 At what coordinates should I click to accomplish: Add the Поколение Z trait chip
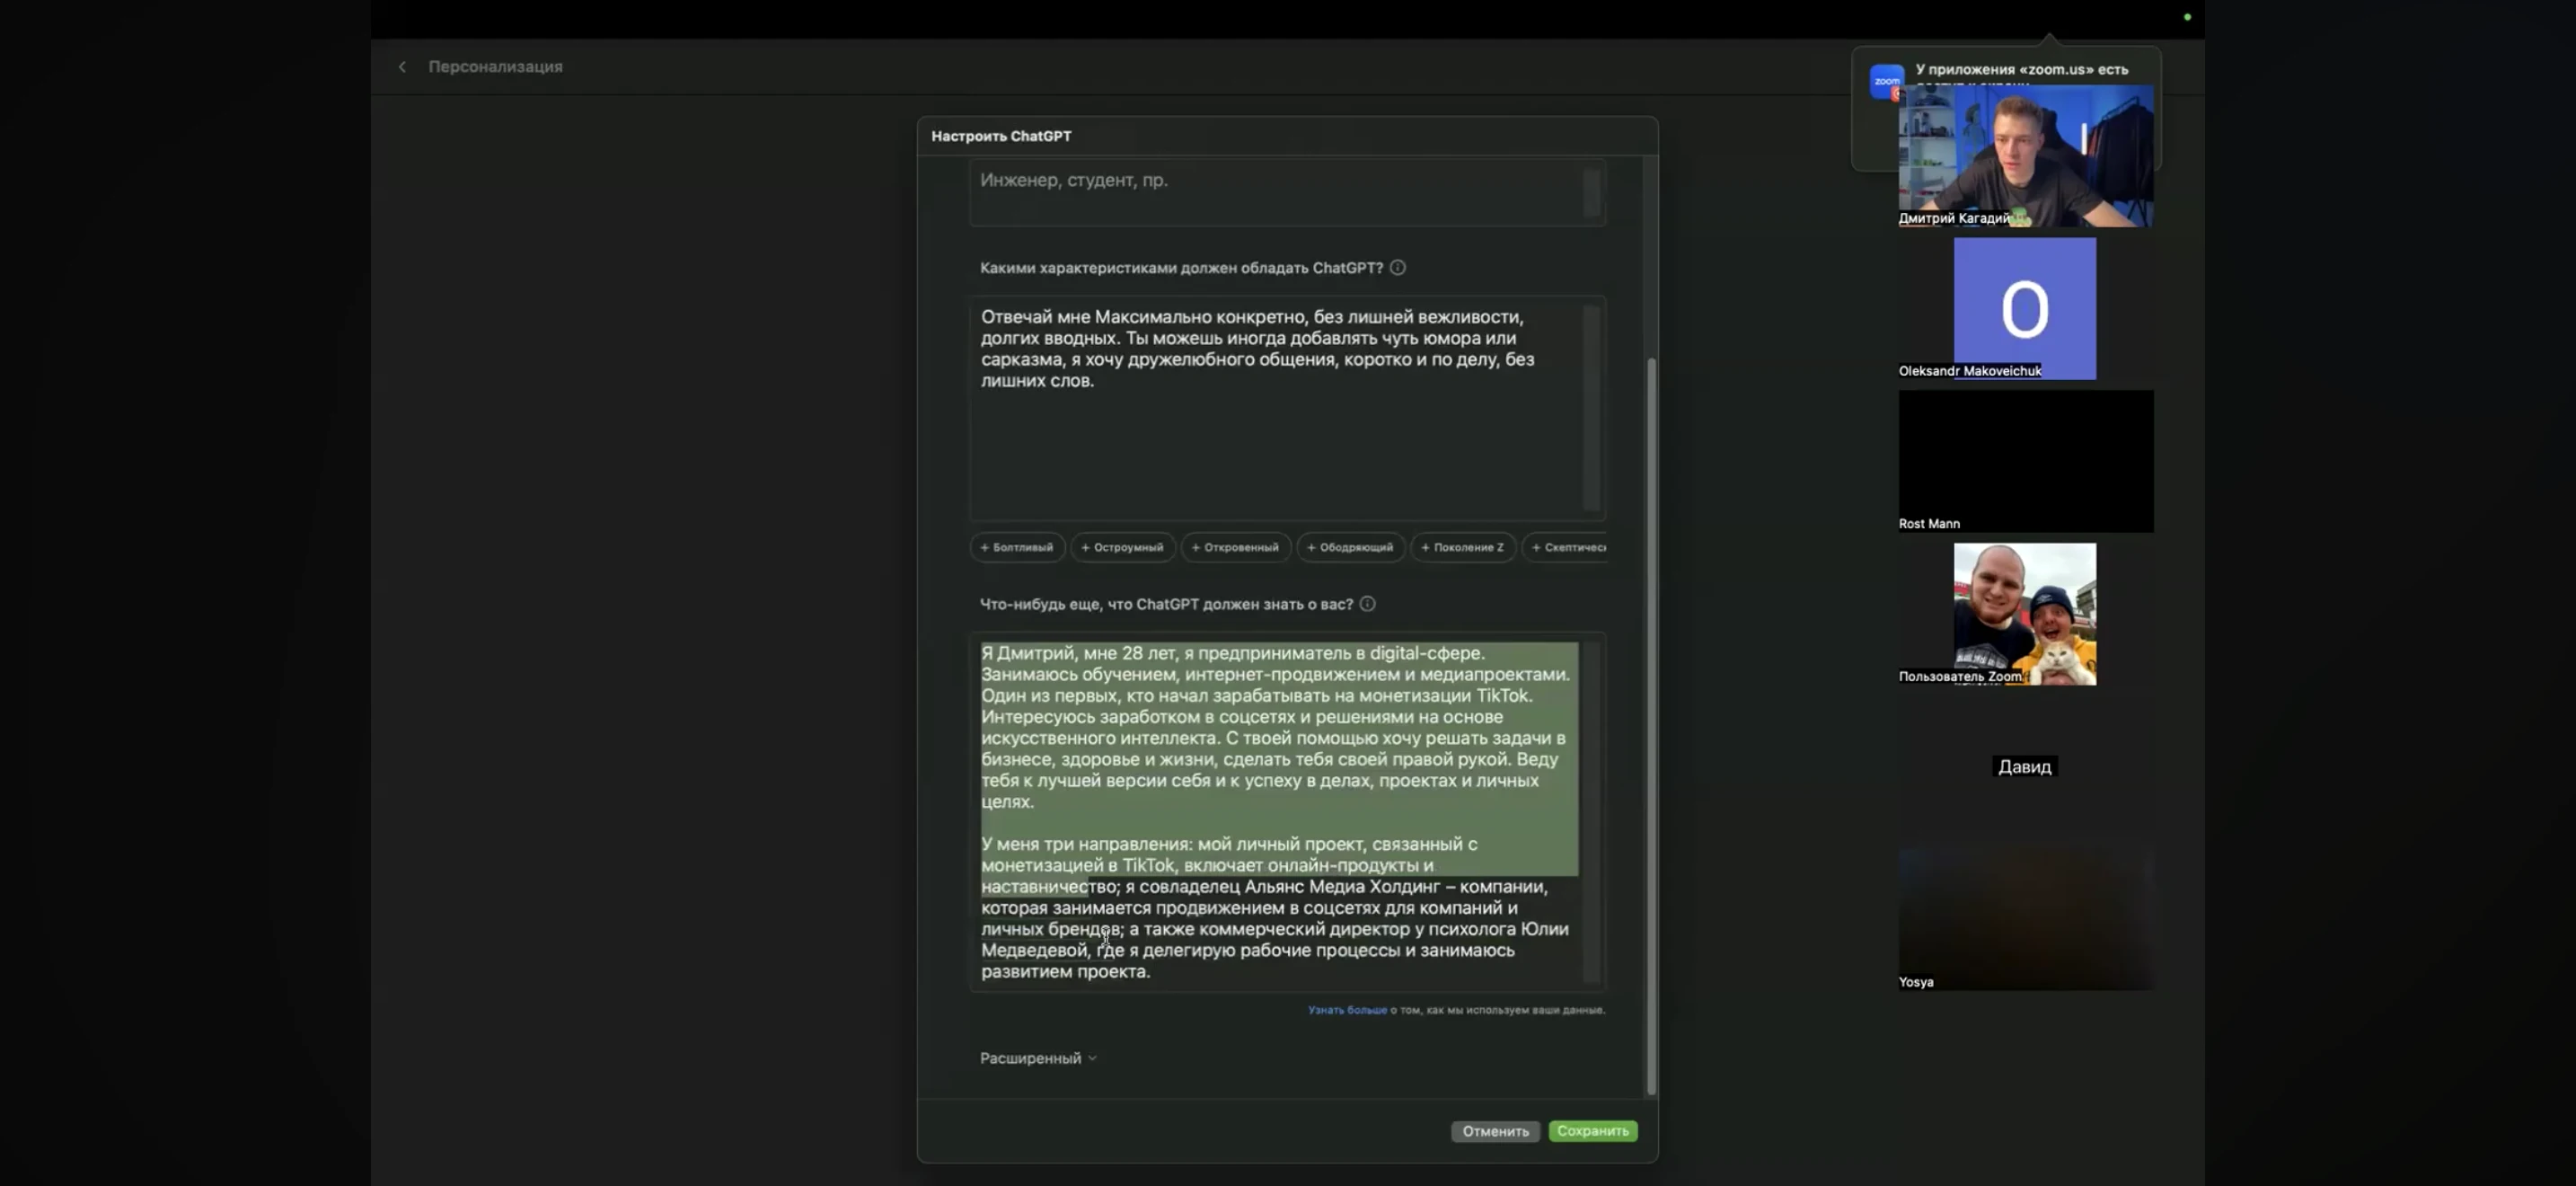point(1462,547)
